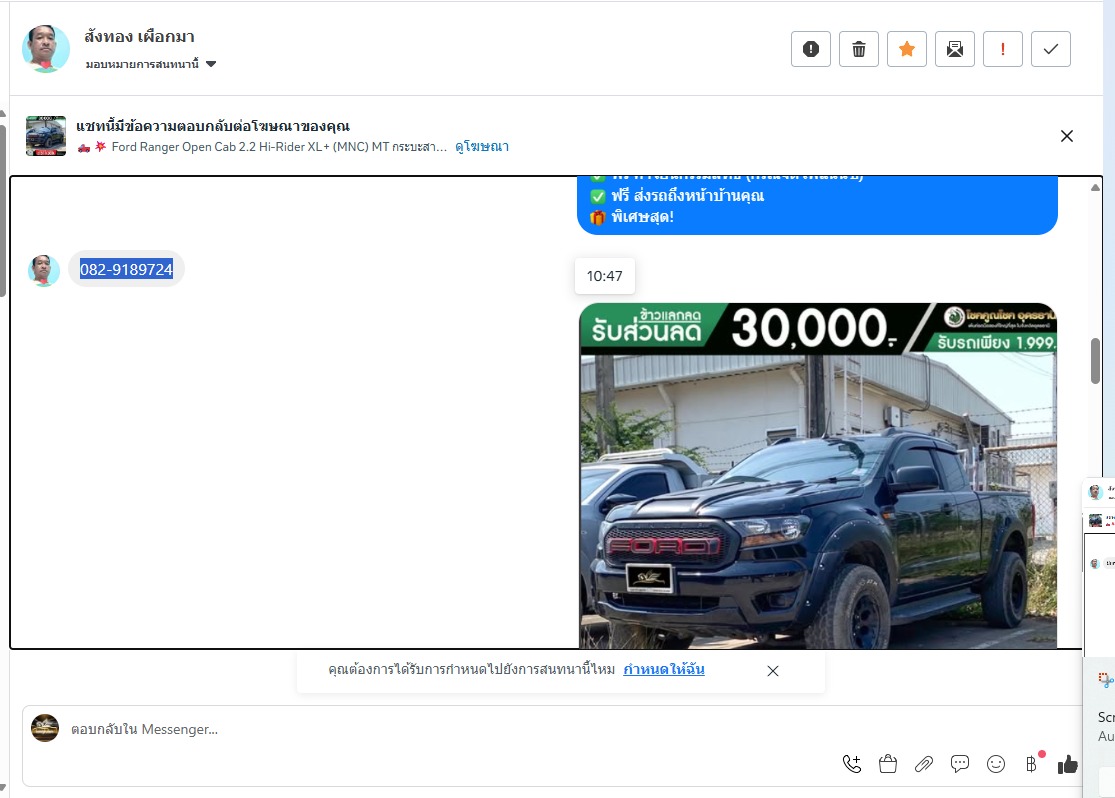
Task: Click the phone call request icon
Action: point(852,764)
